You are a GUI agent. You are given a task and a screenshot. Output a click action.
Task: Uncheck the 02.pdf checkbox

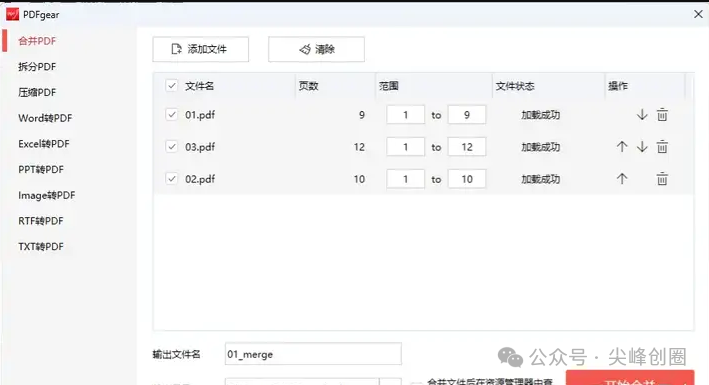tap(171, 179)
